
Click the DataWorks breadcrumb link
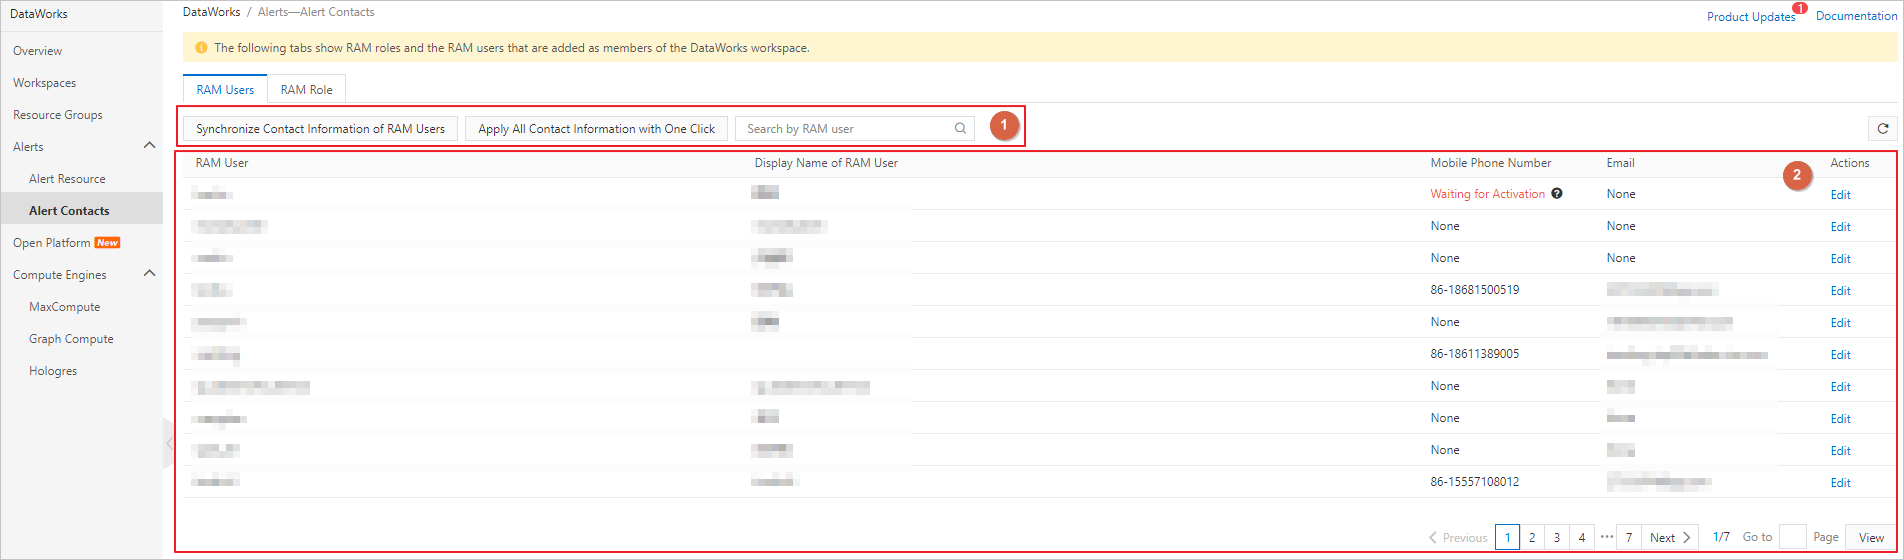211,12
